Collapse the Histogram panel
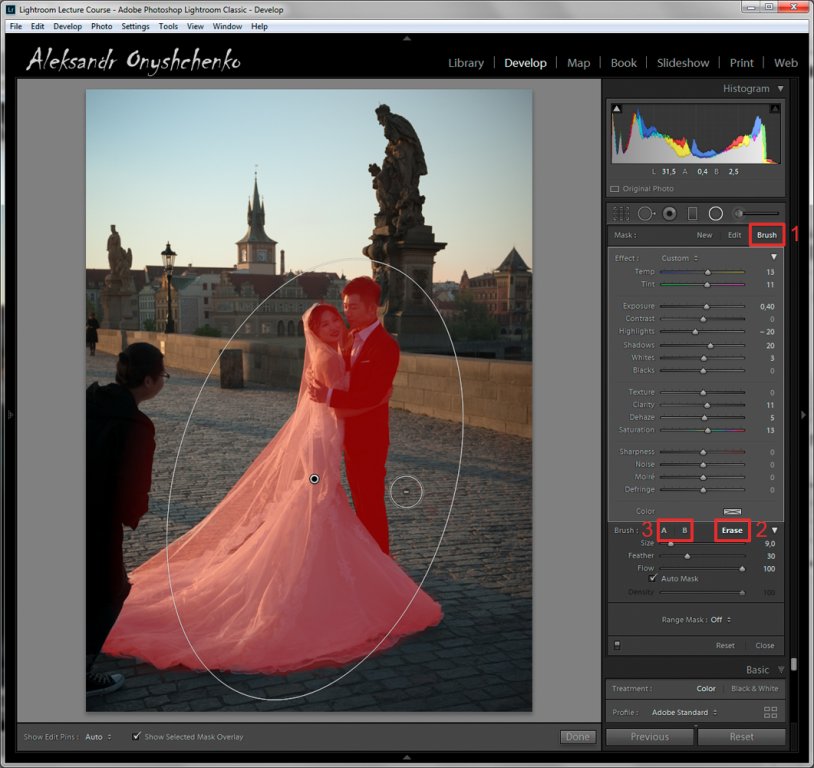The width and height of the screenshot is (814, 768). tap(780, 89)
